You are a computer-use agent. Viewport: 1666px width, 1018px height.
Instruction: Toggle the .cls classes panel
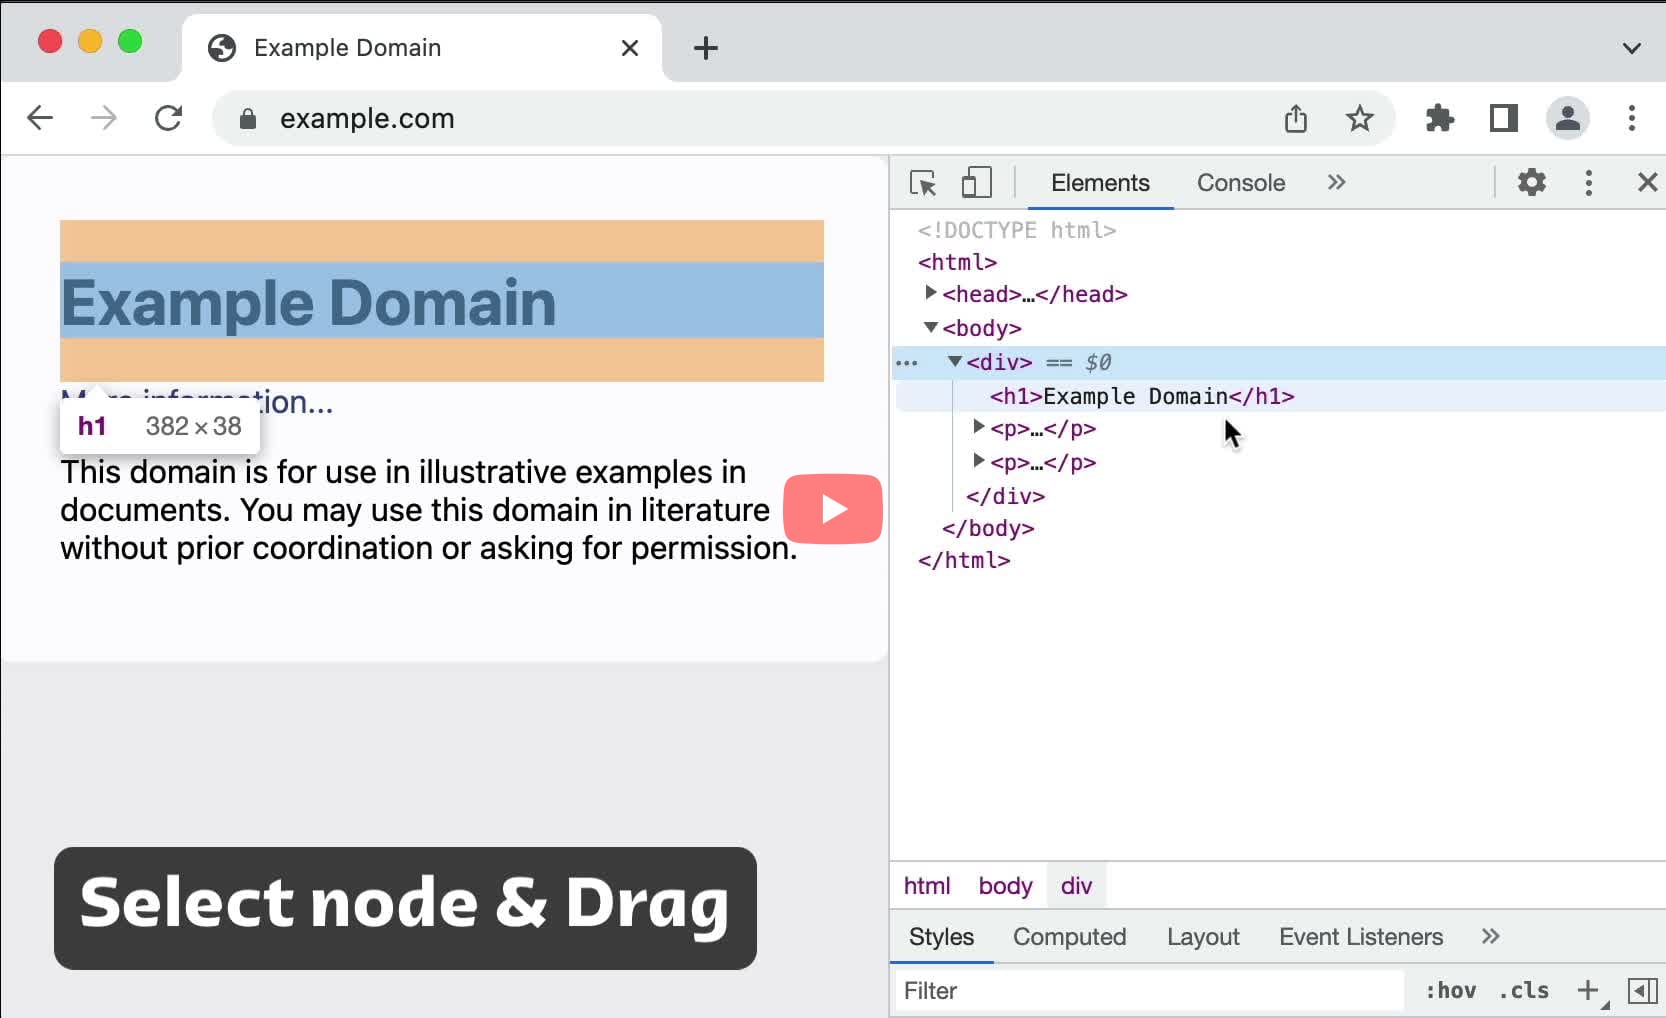coord(1523,991)
